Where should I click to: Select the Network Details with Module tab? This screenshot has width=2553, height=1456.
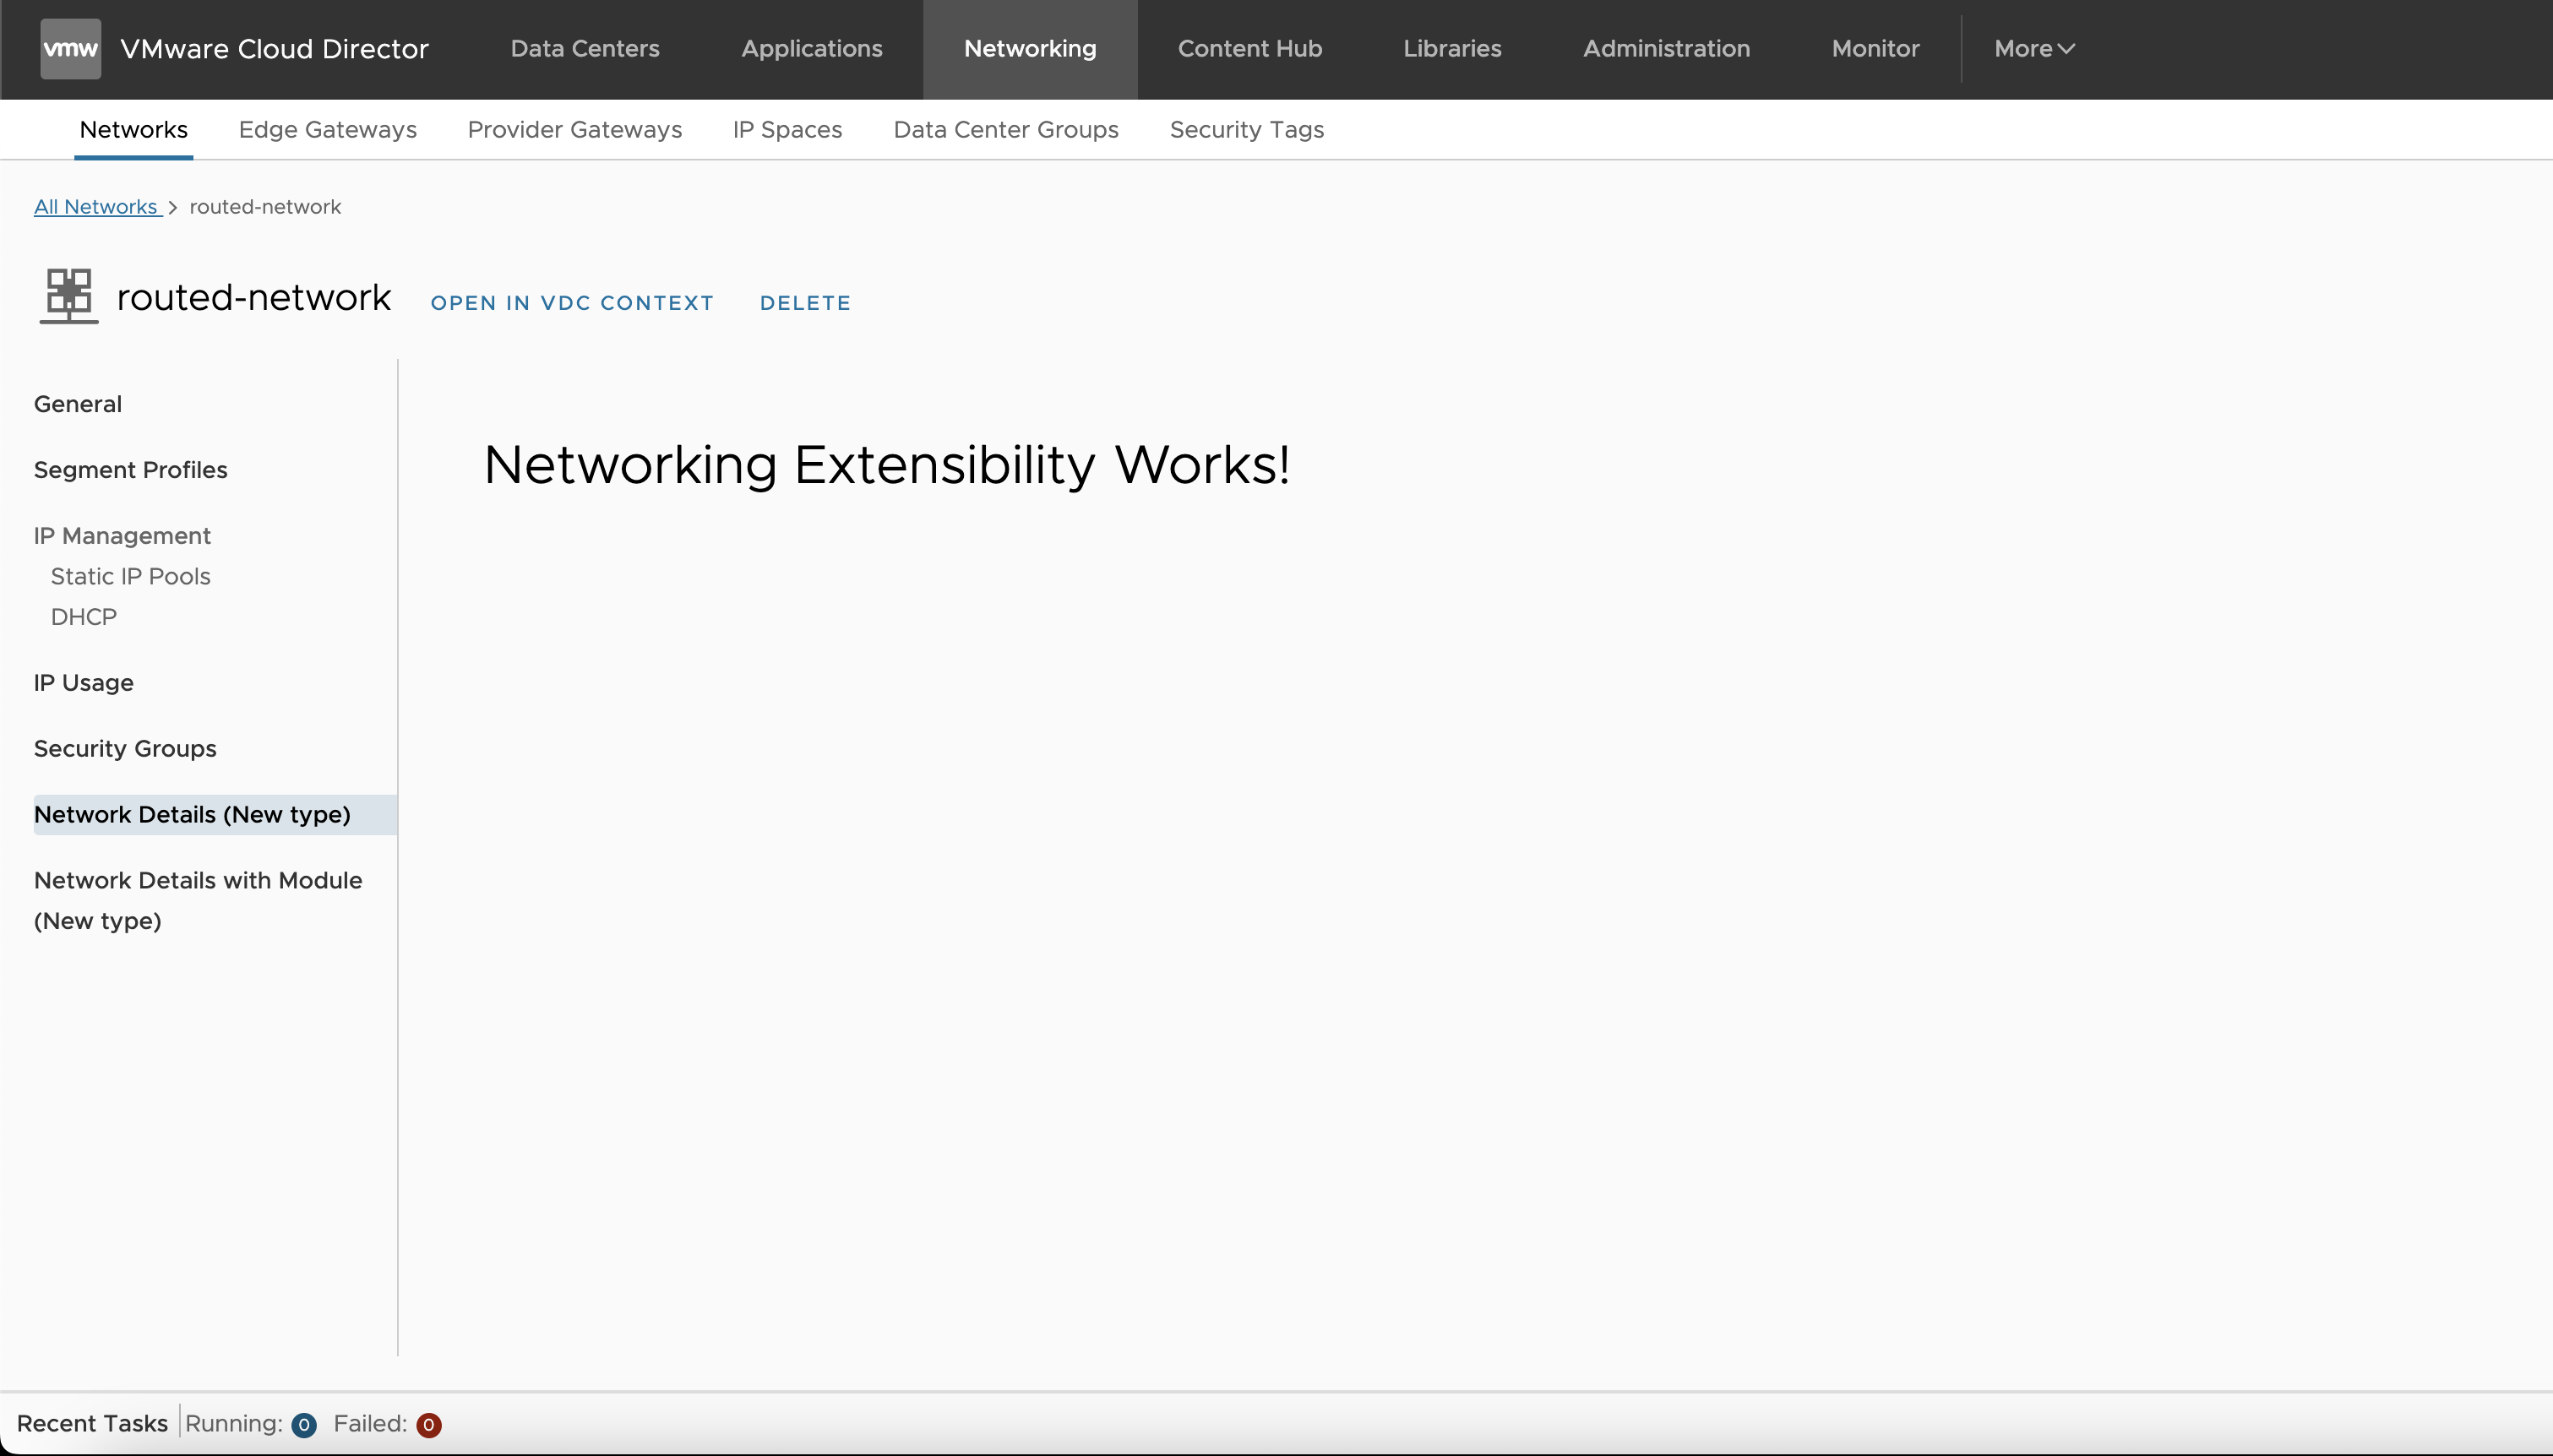[199, 899]
